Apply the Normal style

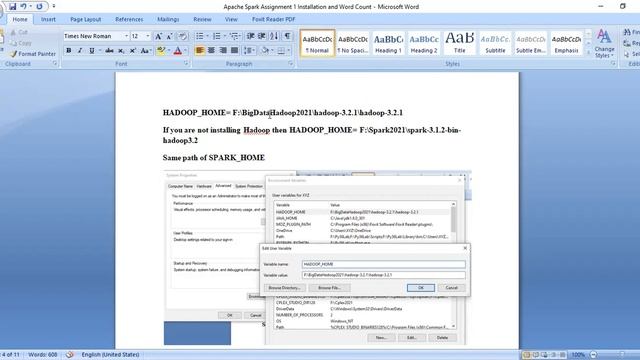[x=317, y=43]
